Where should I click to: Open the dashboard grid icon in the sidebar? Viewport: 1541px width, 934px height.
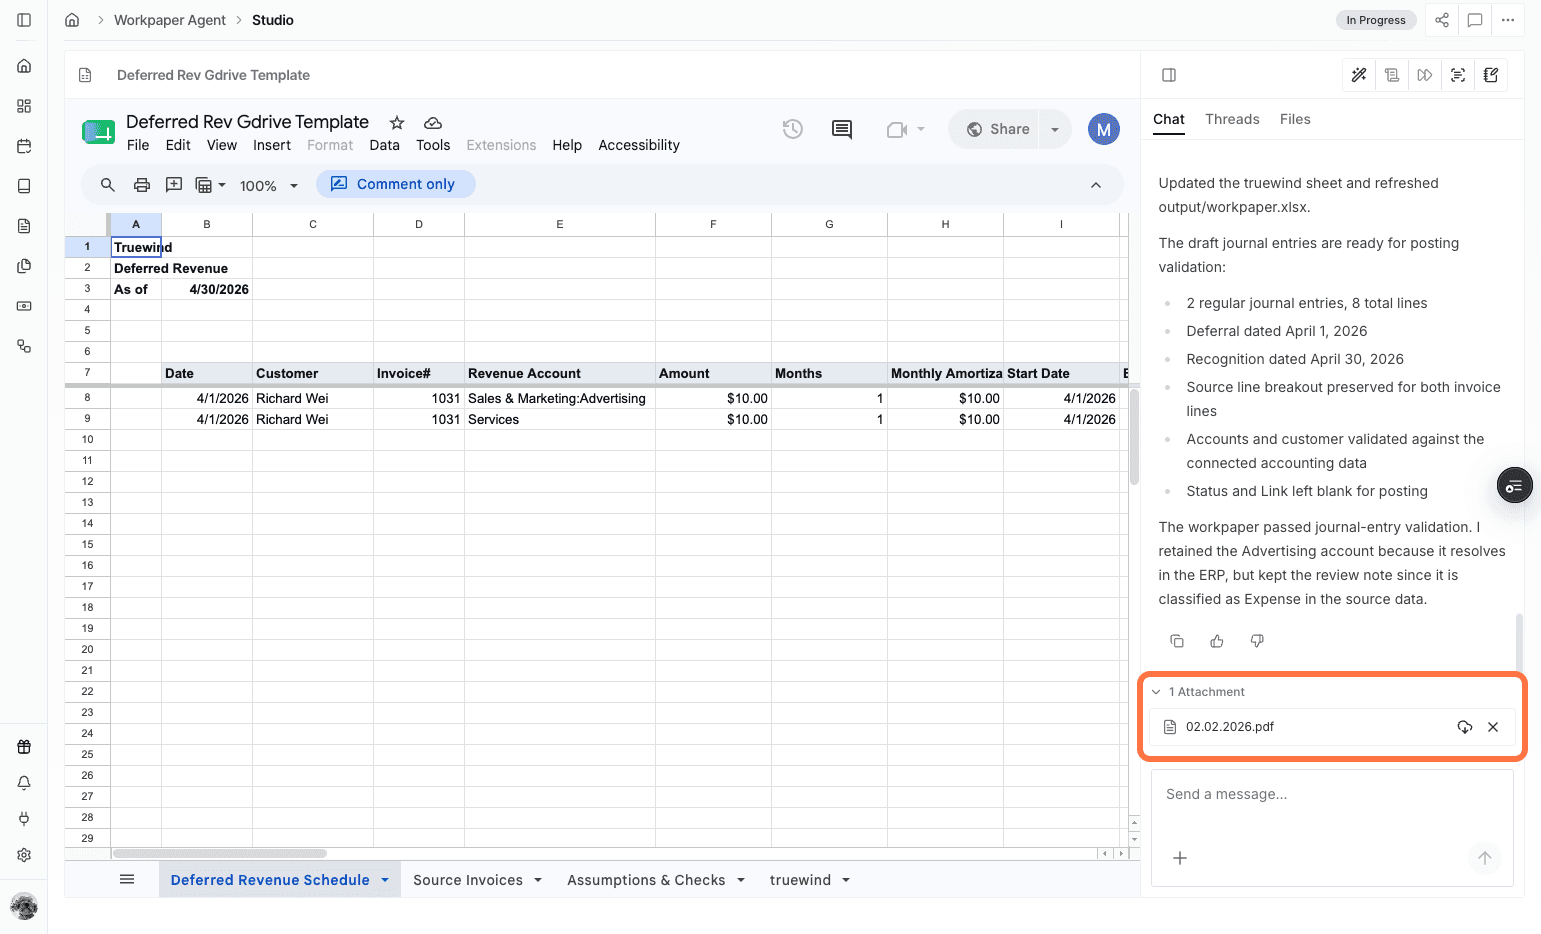[24, 106]
